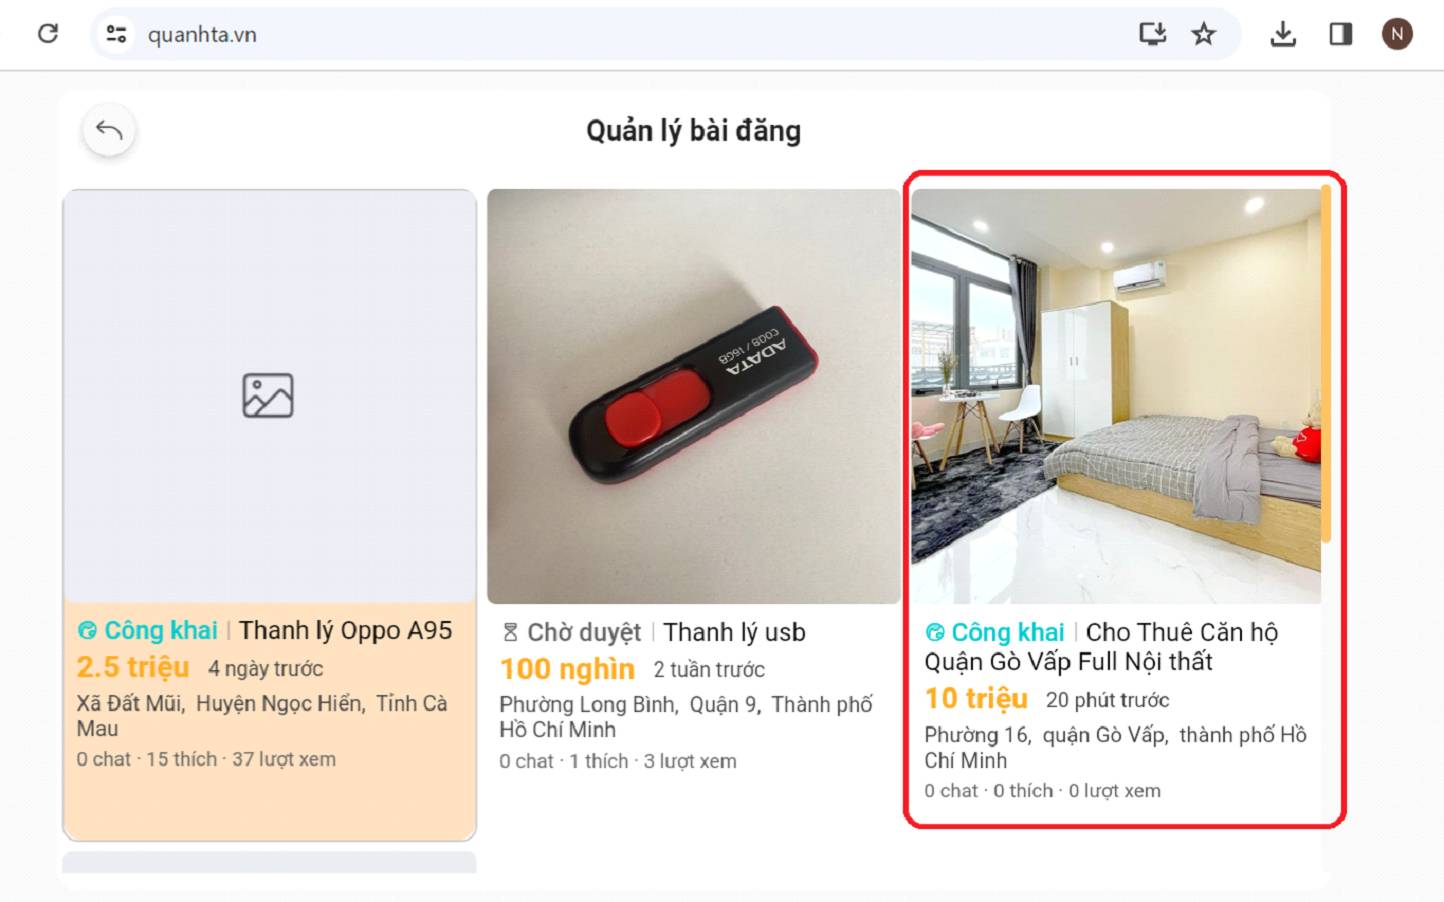Image resolution: width=1444 pixels, height=902 pixels.
Task: Reload the page with refresh icon
Action: click(48, 34)
